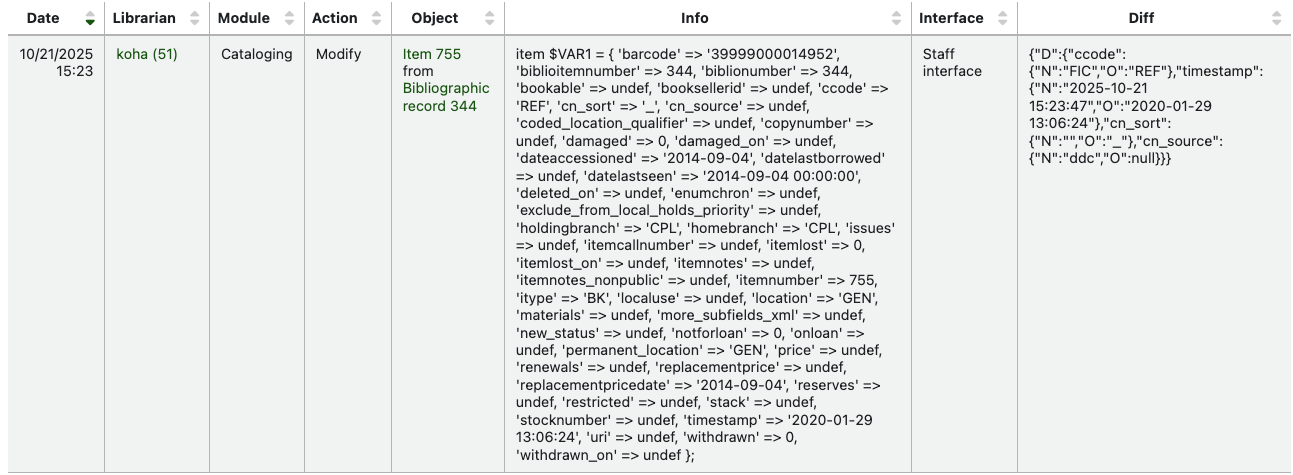Open the koha (51) librarian link
The height and width of the screenshot is (475, 1293).
[x=147, y=54]
